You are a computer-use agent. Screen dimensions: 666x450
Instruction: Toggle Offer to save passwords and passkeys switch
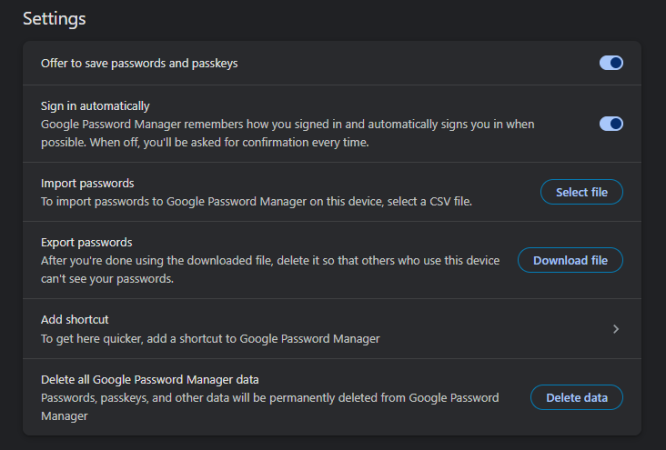[x=610, y=63]
